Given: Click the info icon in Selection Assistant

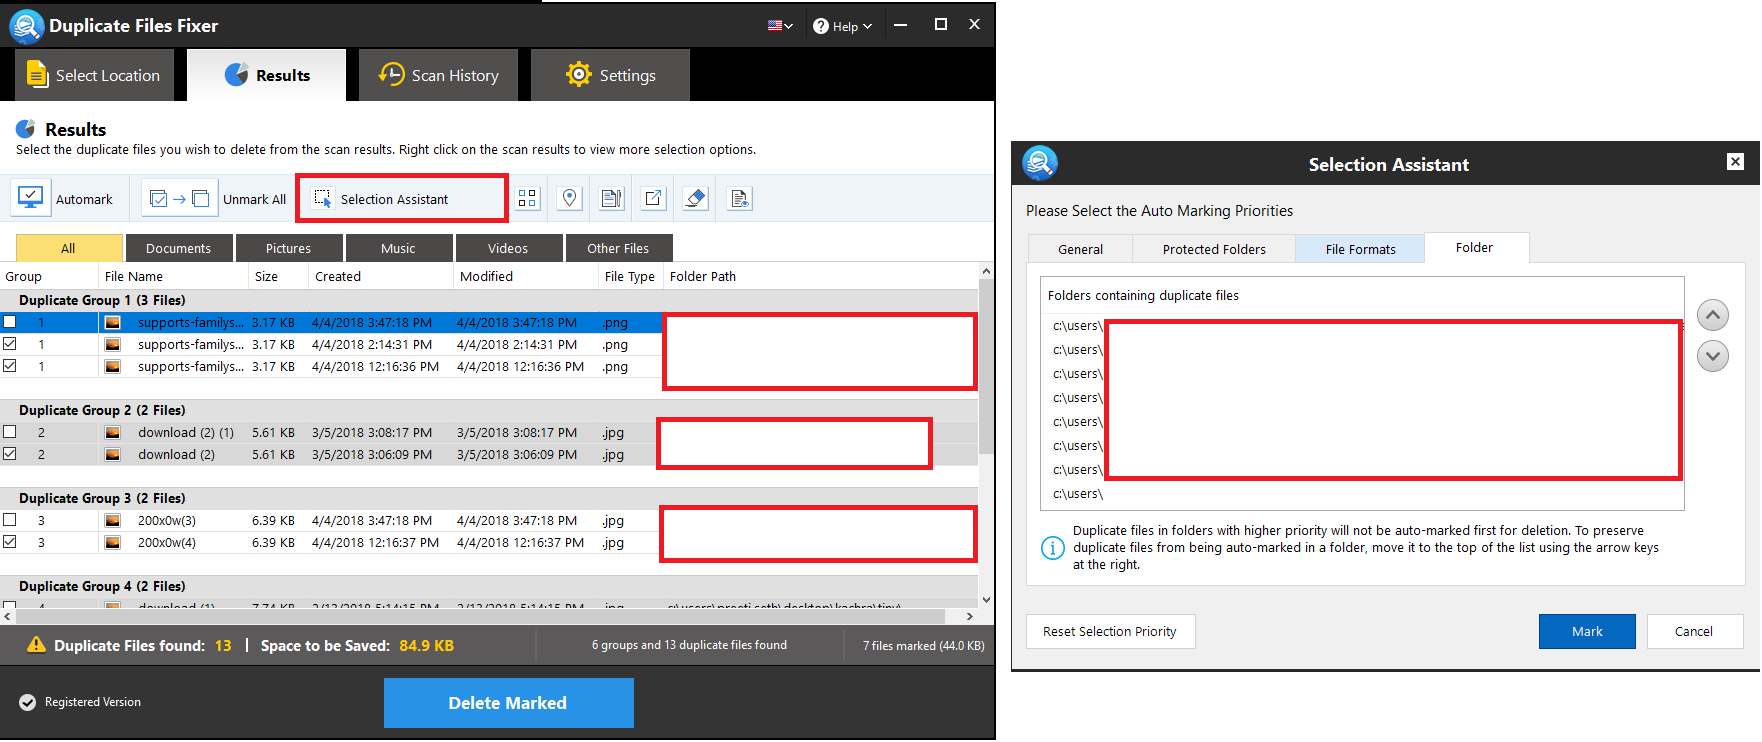Looking at the screenshot, I should (1053, 548).
